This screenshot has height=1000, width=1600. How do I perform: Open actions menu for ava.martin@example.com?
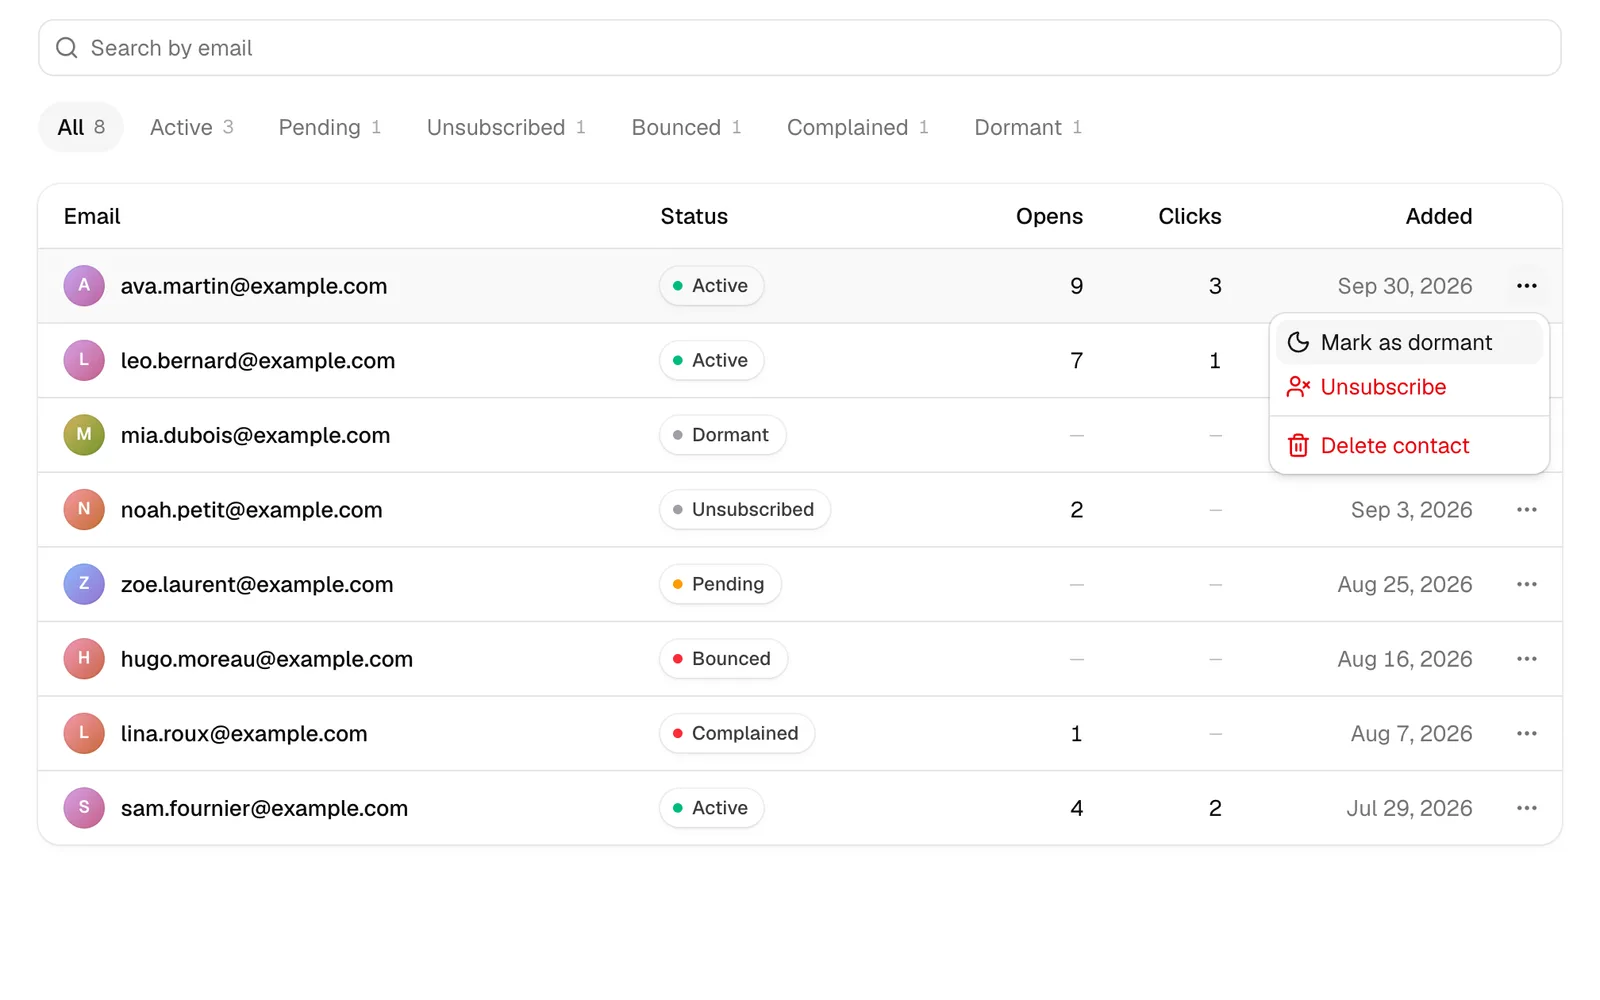(x=1526, y=286)
